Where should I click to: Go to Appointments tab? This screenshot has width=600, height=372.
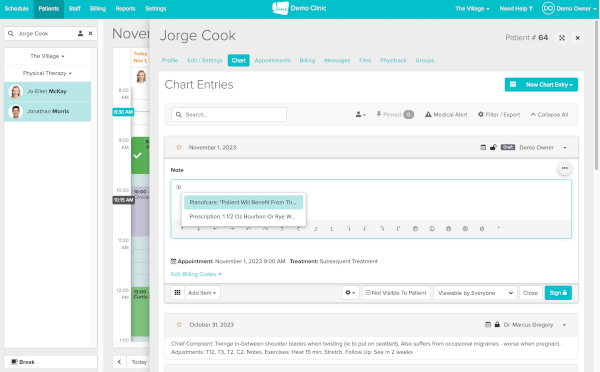click(272, 60)
